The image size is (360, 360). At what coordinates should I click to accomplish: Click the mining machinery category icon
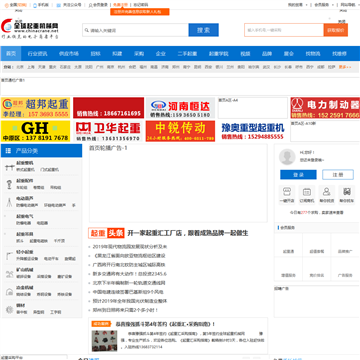[9, 274]
